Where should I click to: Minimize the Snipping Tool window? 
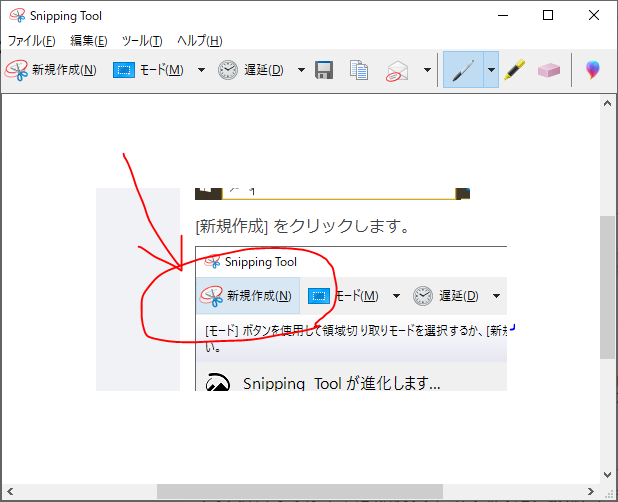coord(503,16)
